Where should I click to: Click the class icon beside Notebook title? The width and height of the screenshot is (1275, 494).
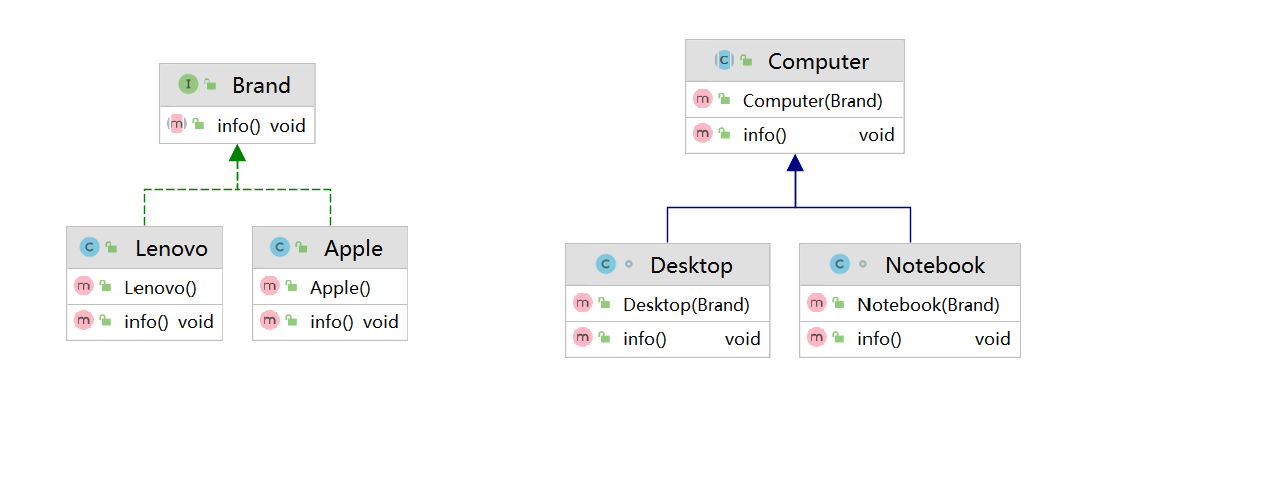coord(839,264)
